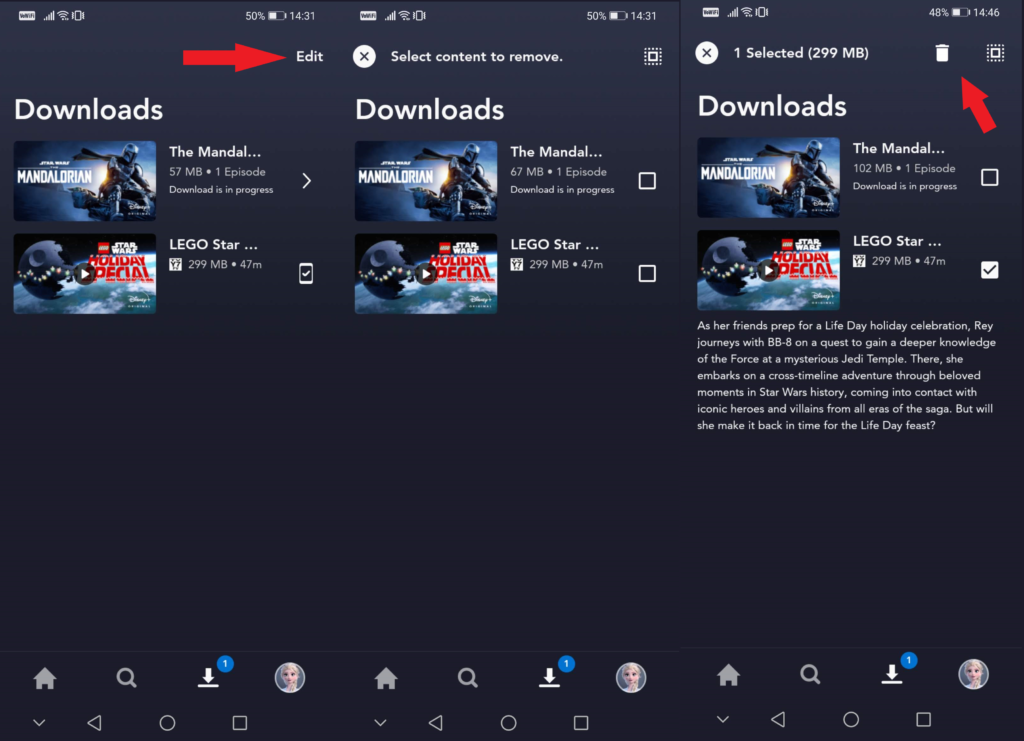Viewport: 1024px width, 741px height.
Task: Open Downloads tab icon on Edit screen
Action: click(208, 677)
